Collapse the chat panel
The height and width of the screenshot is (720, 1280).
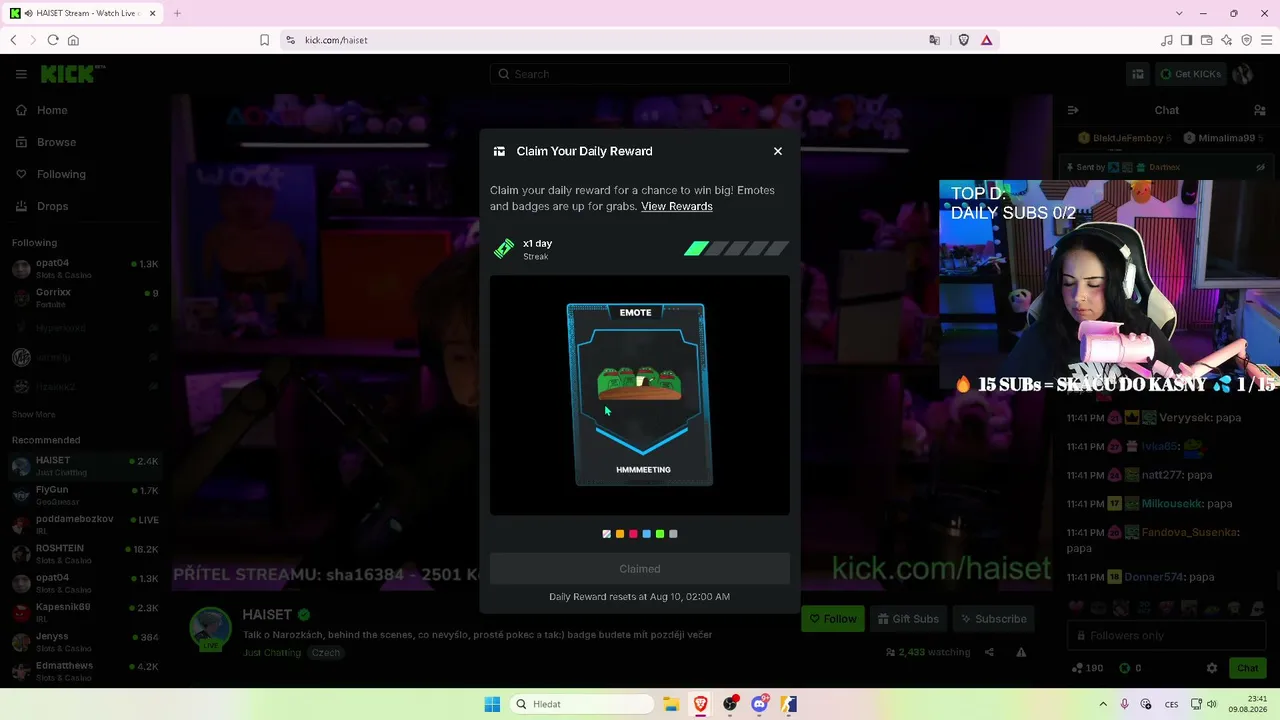(1072, 110)
